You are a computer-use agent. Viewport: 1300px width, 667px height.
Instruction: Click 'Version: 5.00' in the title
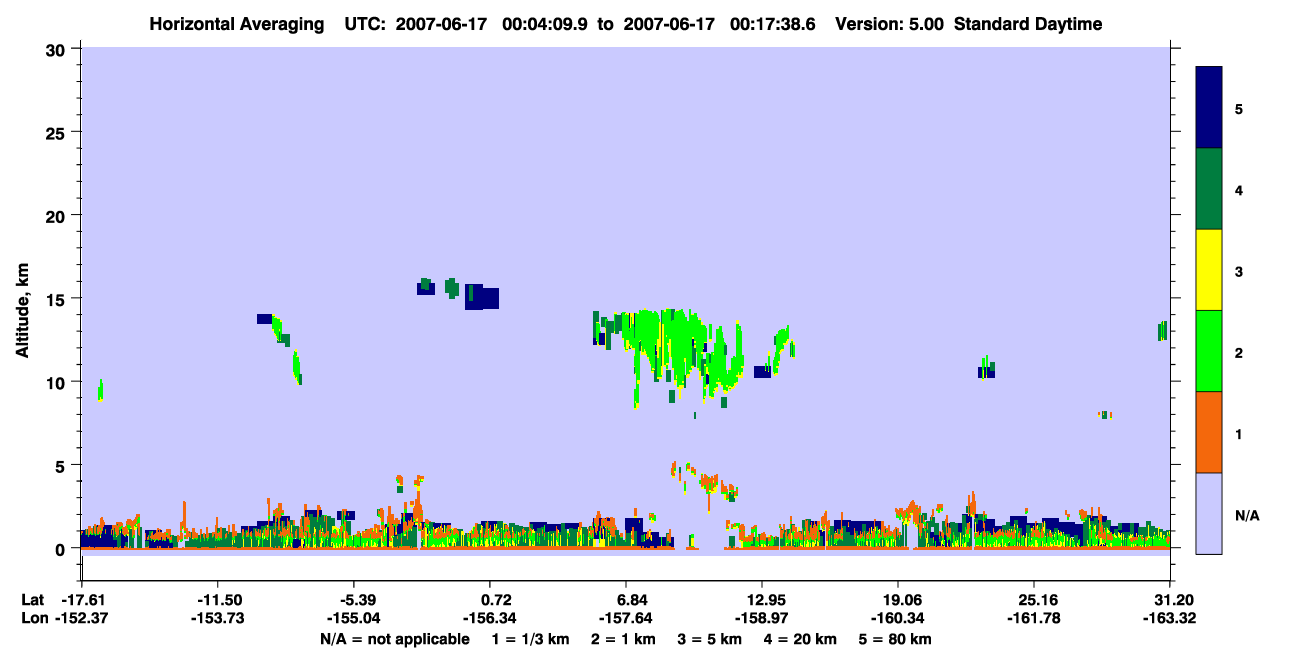pyautogui.click(x=889, y=24)
